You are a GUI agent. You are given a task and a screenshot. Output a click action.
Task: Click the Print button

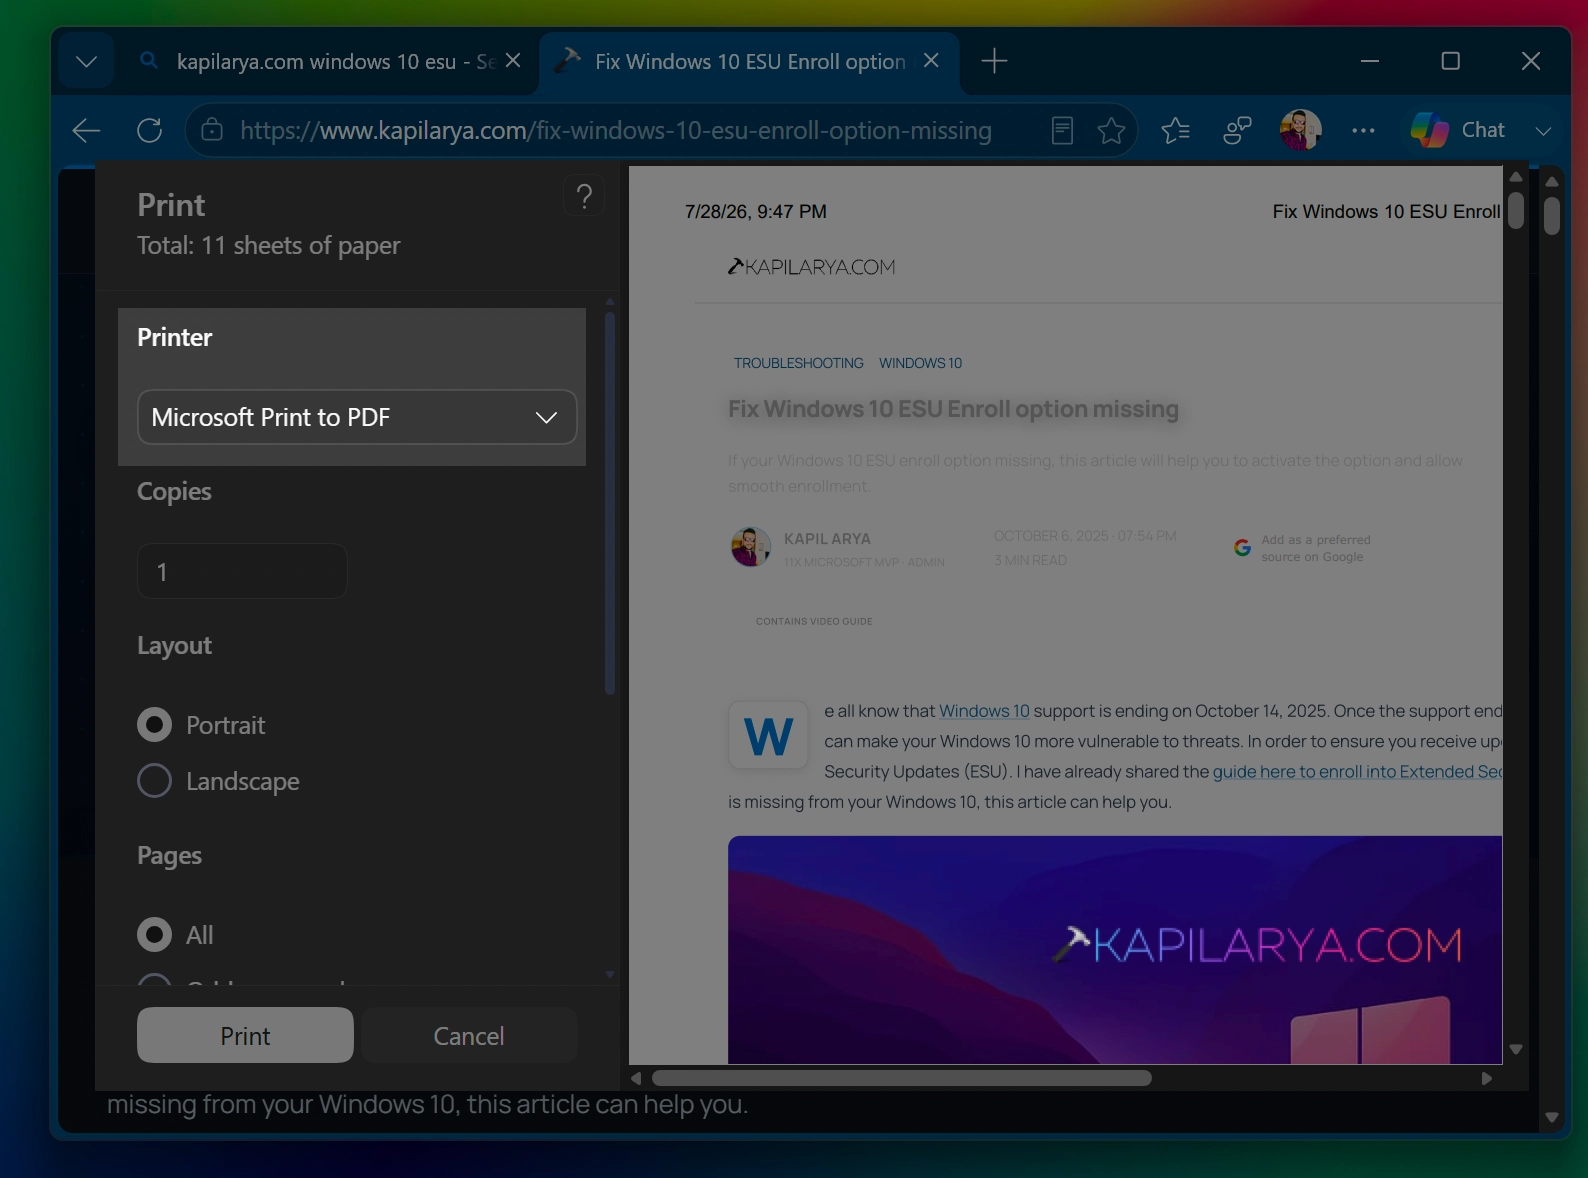pyautogui.click(x=245, y=1035)
